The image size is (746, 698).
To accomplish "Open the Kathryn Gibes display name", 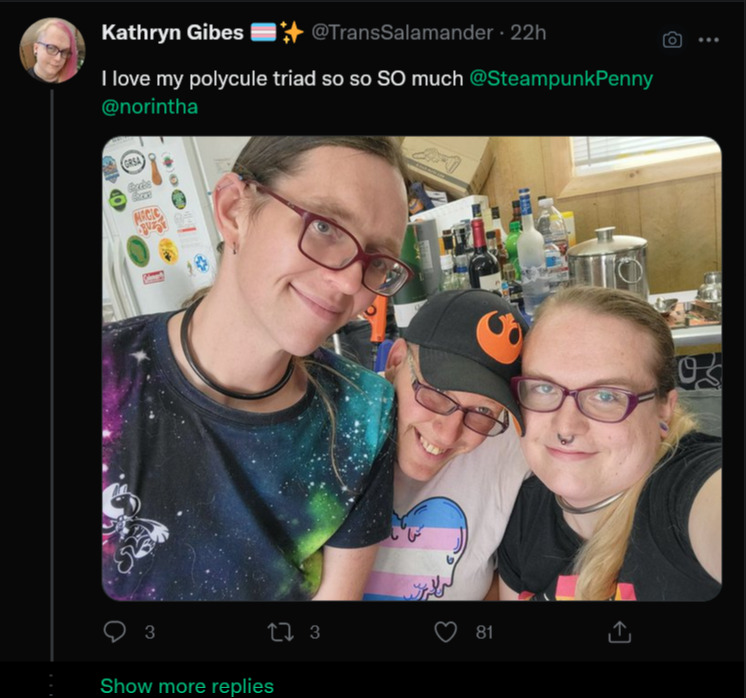I will (x=172, y=32).
